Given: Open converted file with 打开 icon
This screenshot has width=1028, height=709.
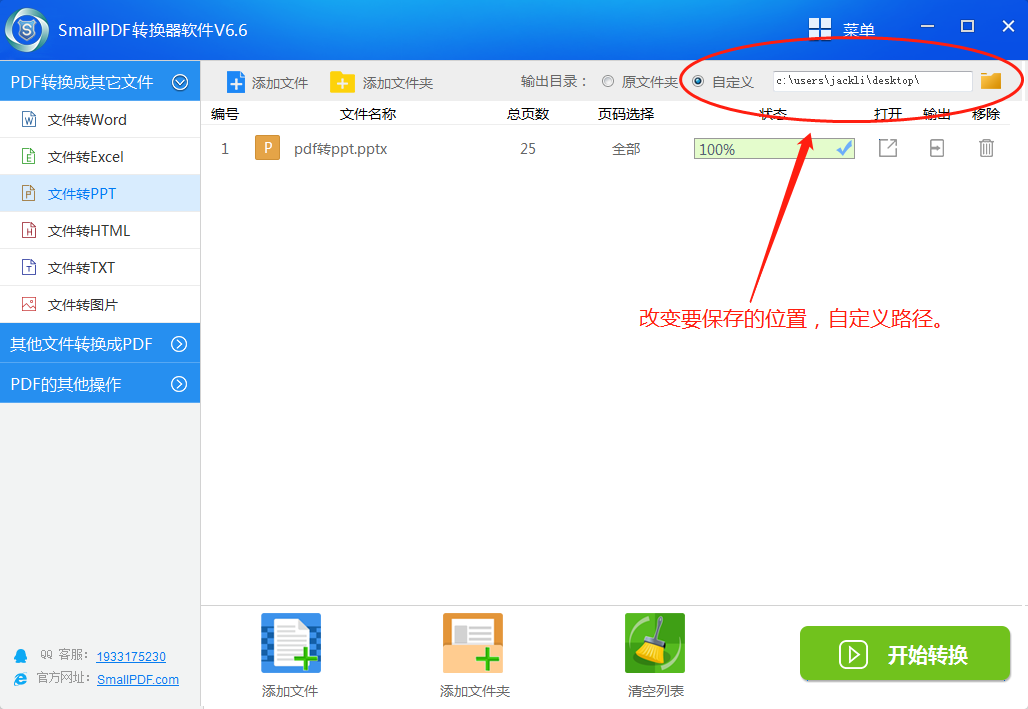Looking at the screenshot, I should click(x=888, y=148).
